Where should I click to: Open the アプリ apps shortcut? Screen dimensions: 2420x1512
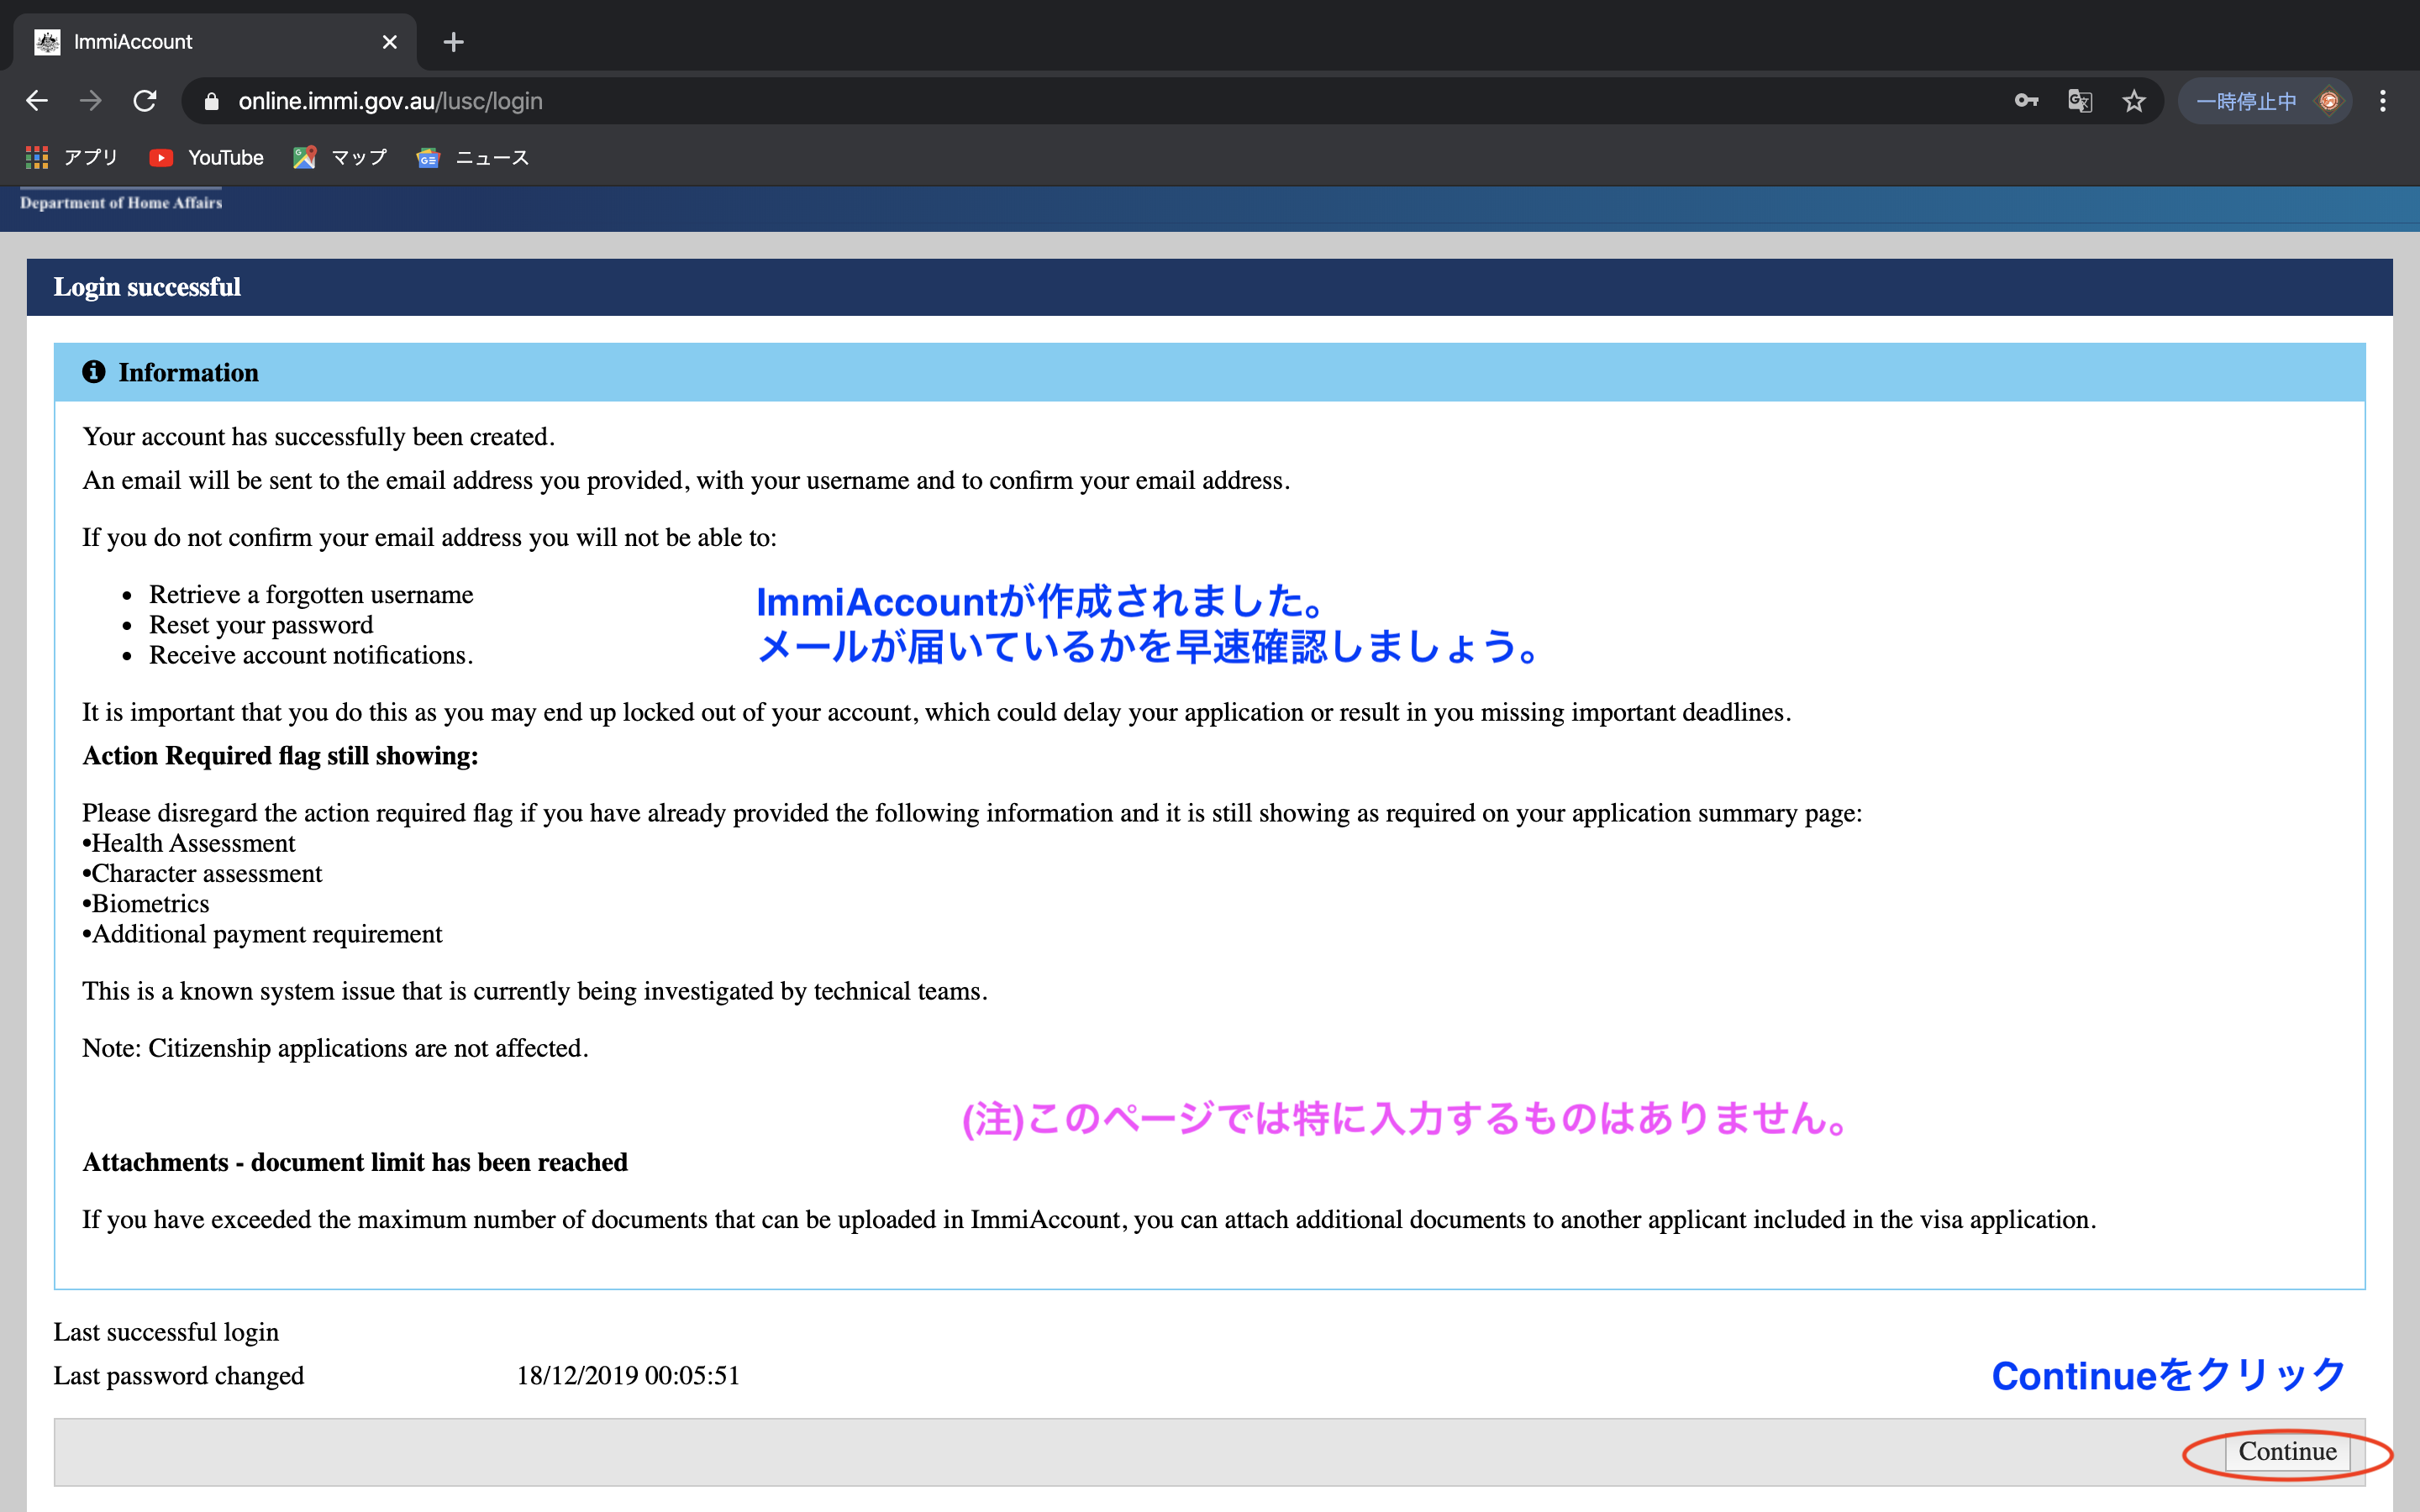click(72, 157)
